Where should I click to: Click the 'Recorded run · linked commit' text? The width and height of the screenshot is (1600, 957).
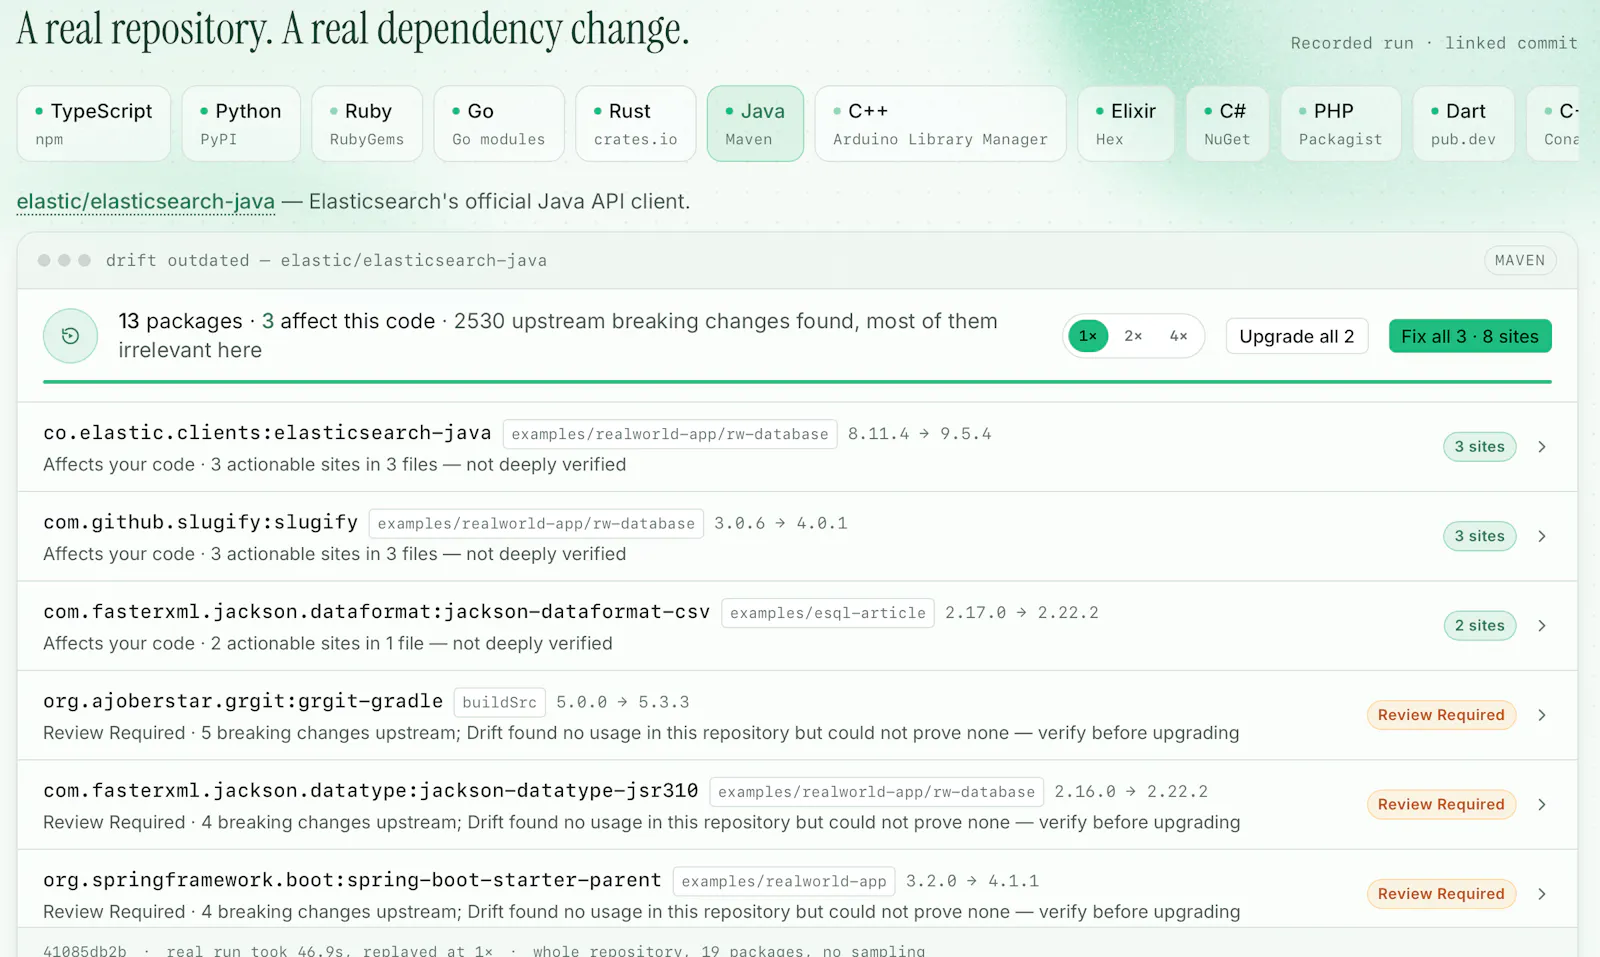[x=1434, y=43]
